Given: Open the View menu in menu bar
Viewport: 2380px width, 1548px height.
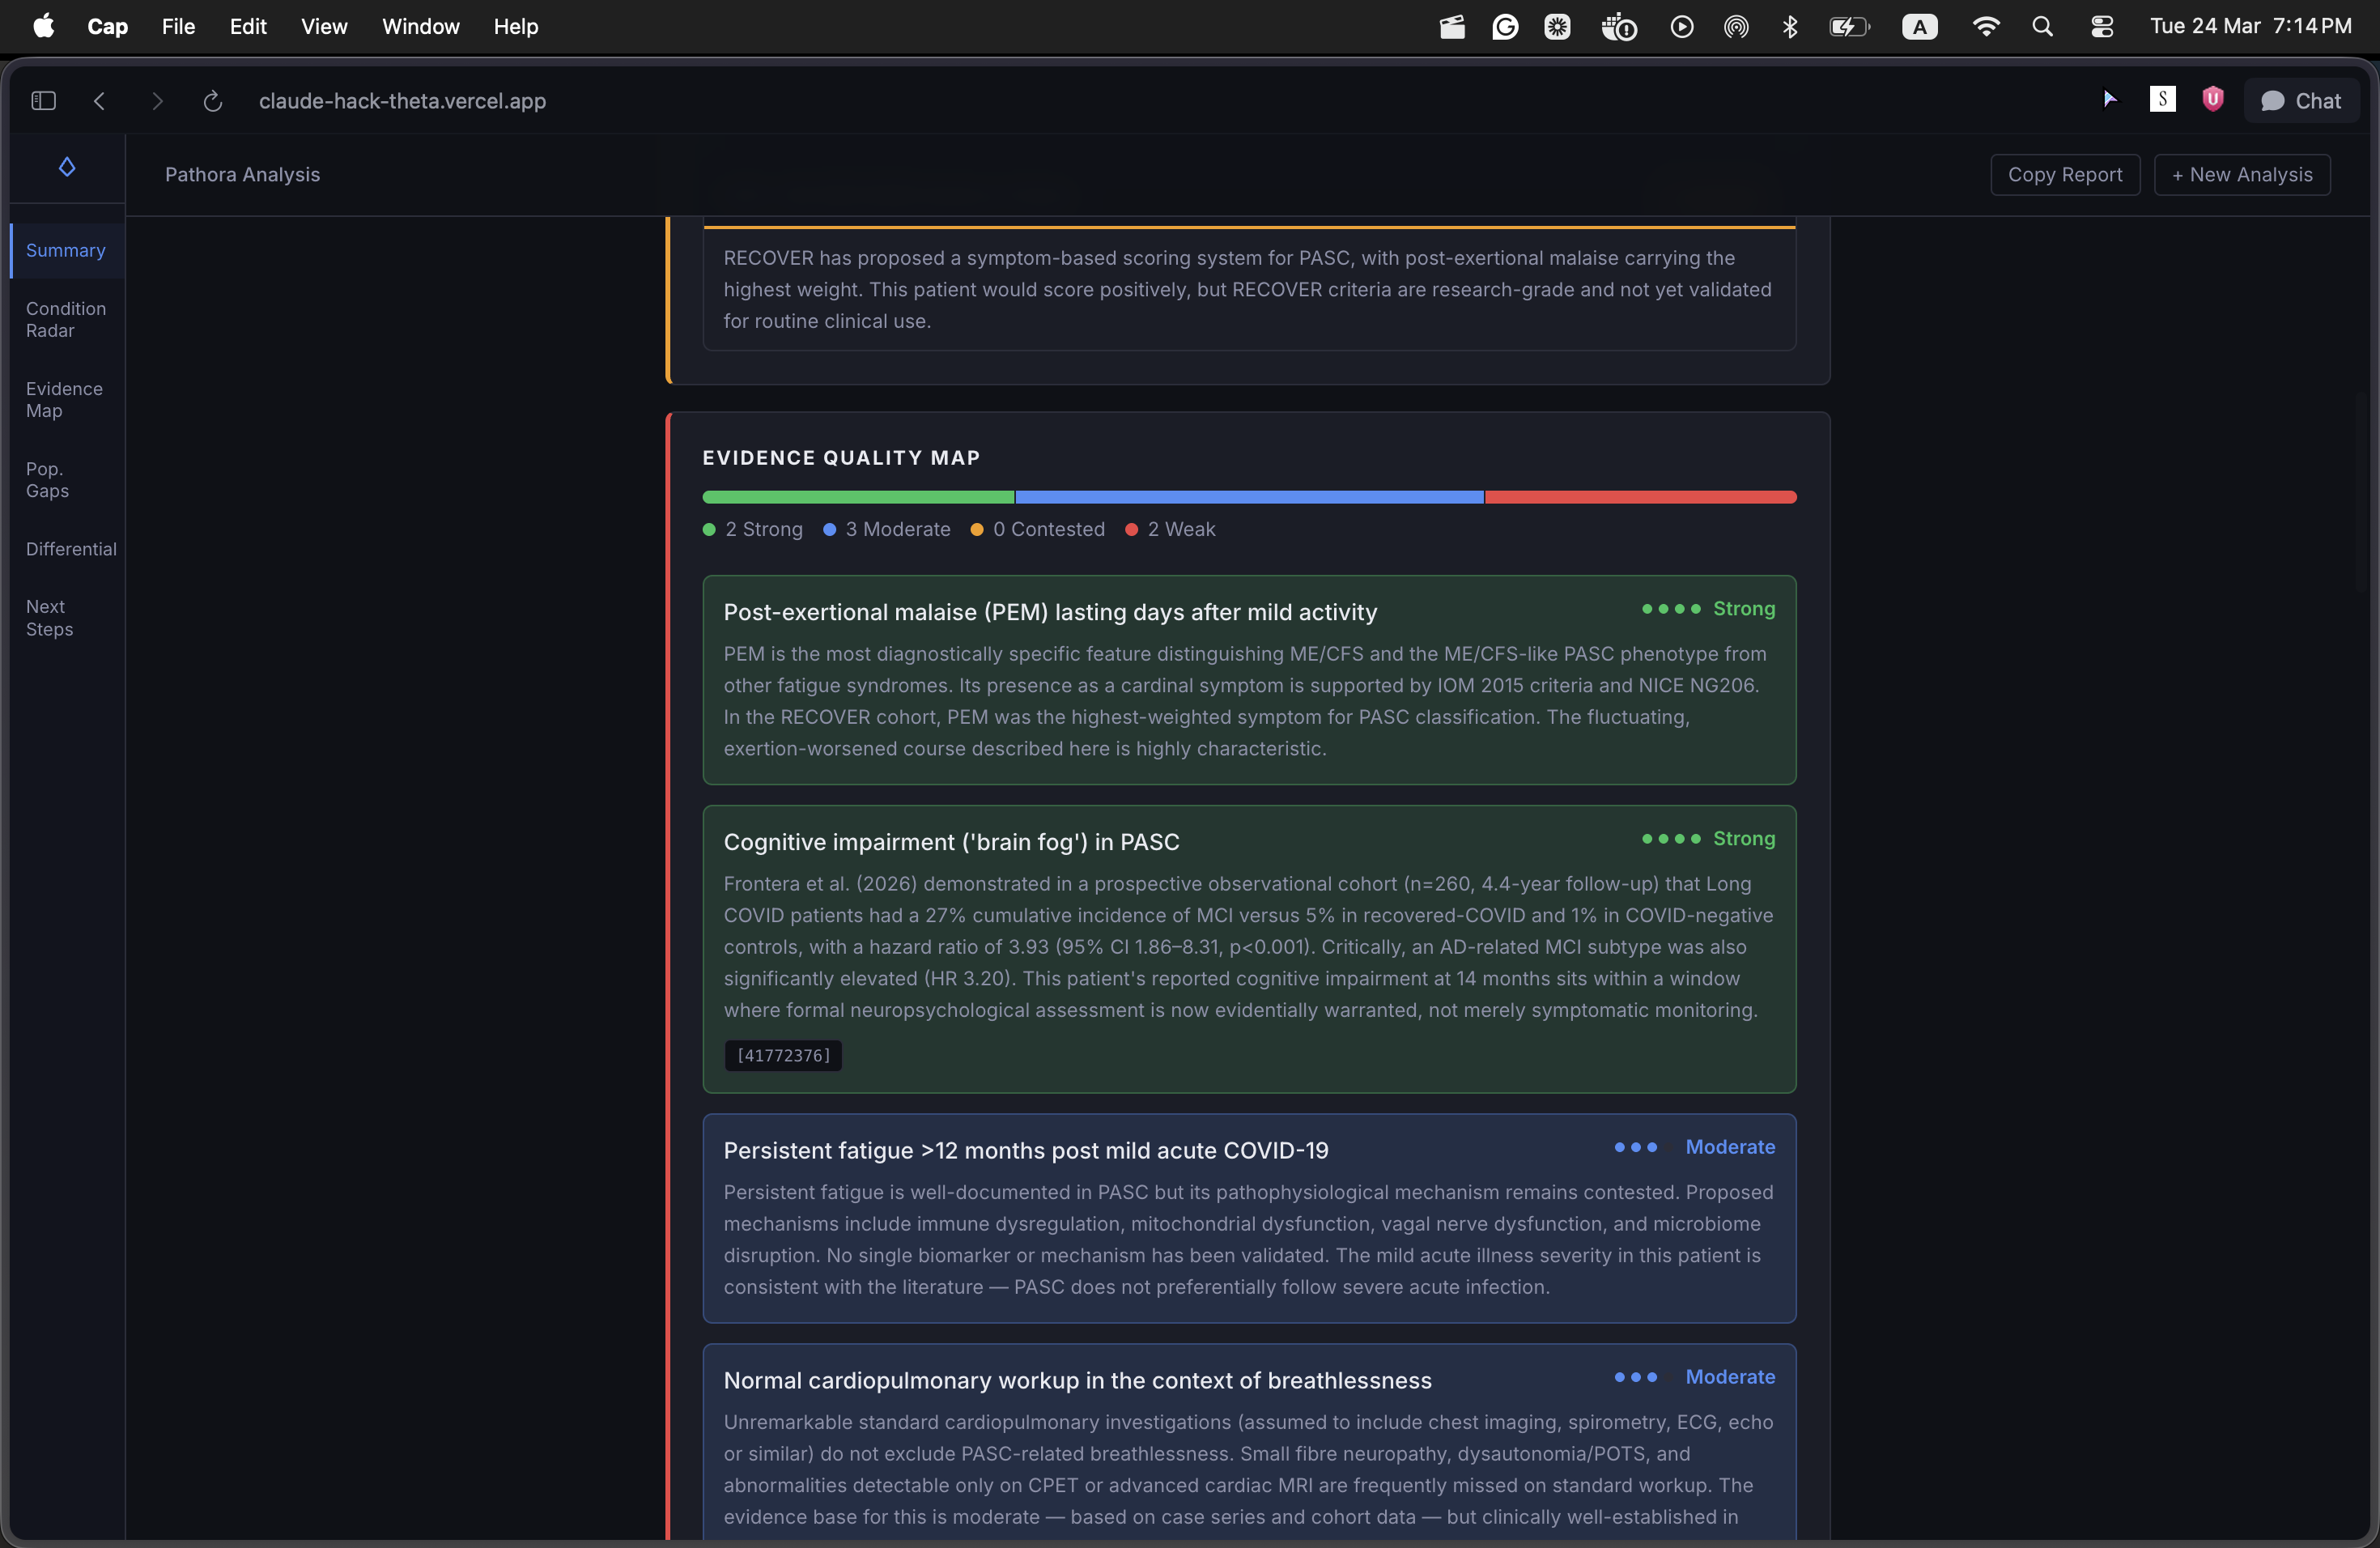Looking at the screenshot, I should coord(324,27).
